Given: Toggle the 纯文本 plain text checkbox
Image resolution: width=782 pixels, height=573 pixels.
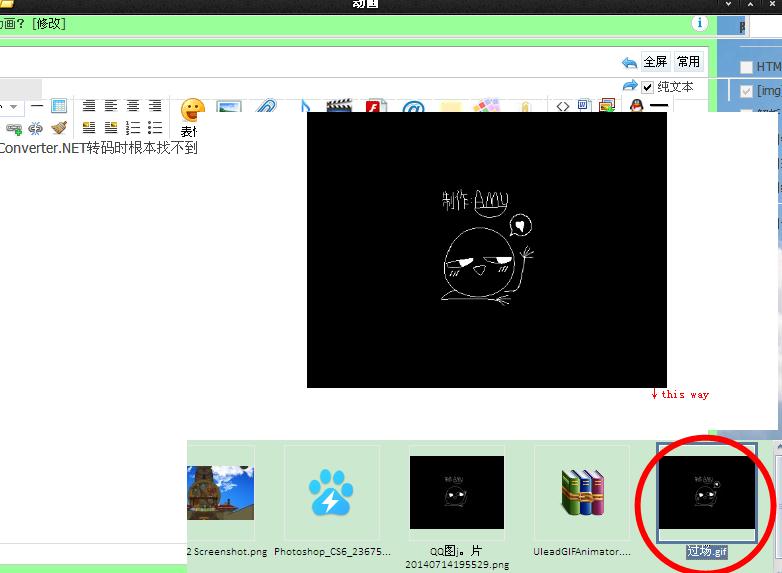Looking at the screenshot, I should (647, 87).
